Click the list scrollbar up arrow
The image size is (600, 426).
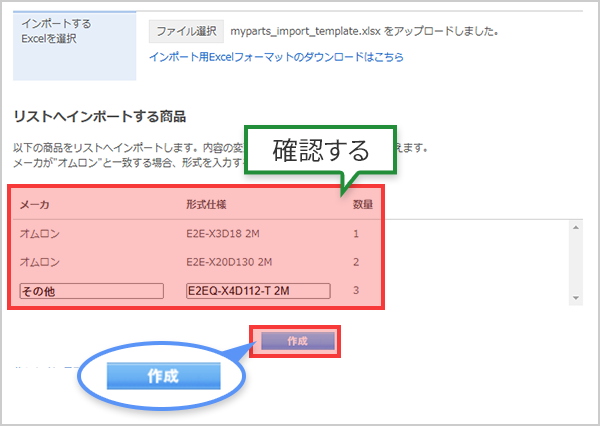(x=576, y=228)
